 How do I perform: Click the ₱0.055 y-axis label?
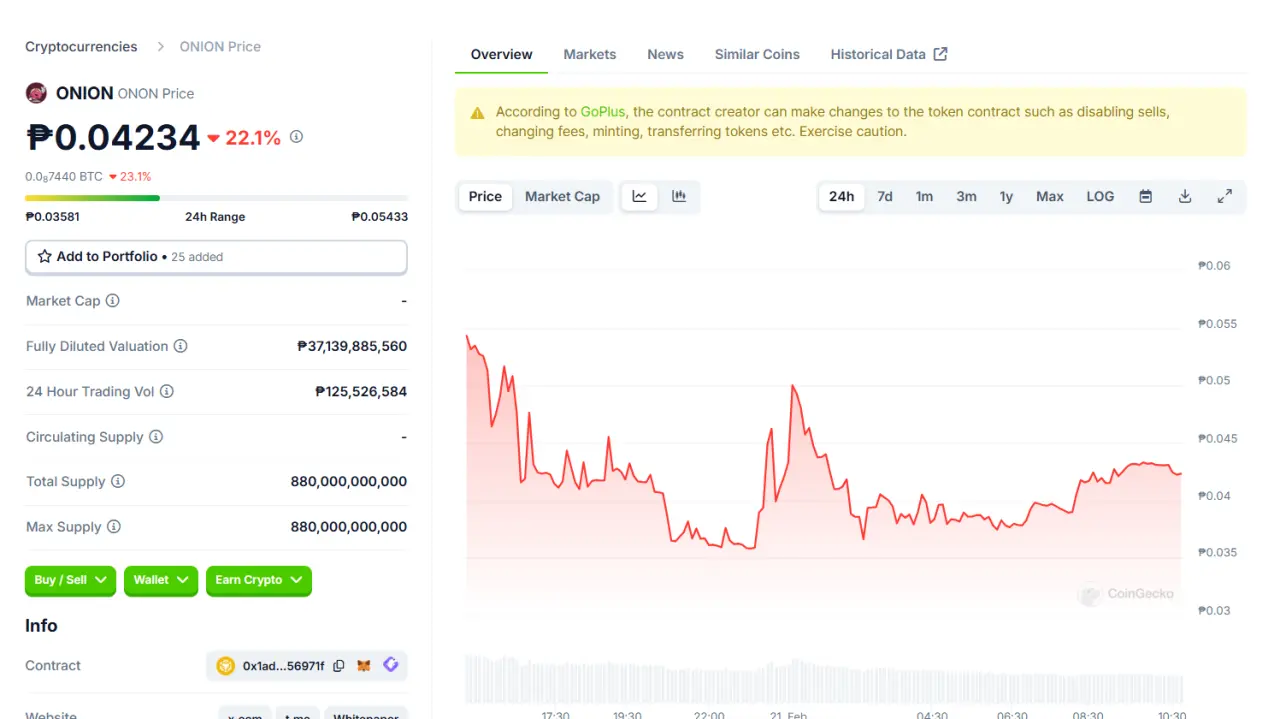point(1217,324)
